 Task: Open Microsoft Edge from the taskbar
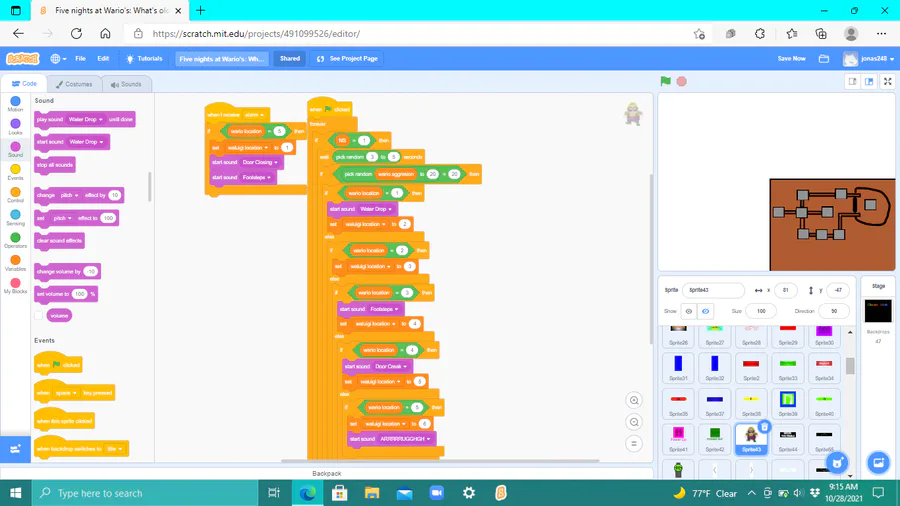(x=308, y=493)
